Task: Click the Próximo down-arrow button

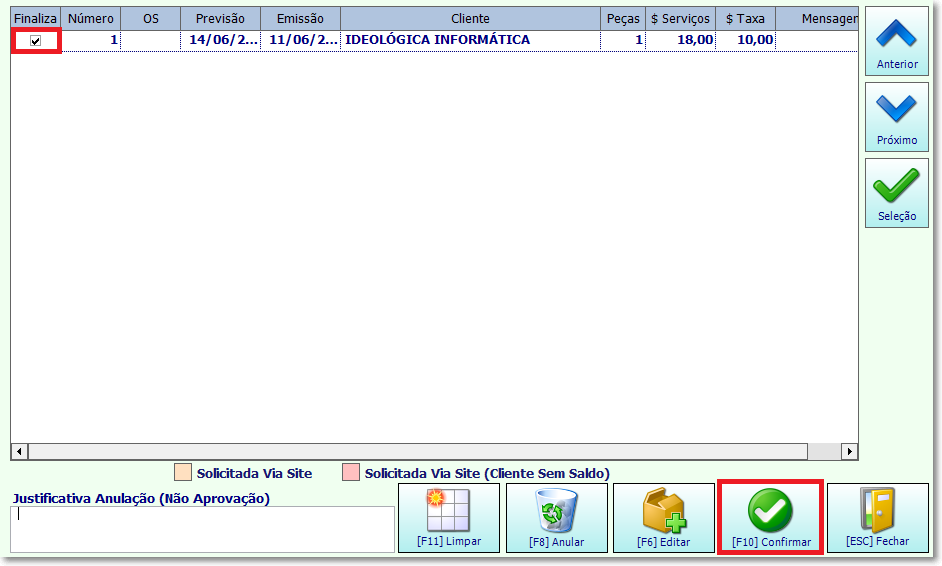Action: (x=896, y=117)
